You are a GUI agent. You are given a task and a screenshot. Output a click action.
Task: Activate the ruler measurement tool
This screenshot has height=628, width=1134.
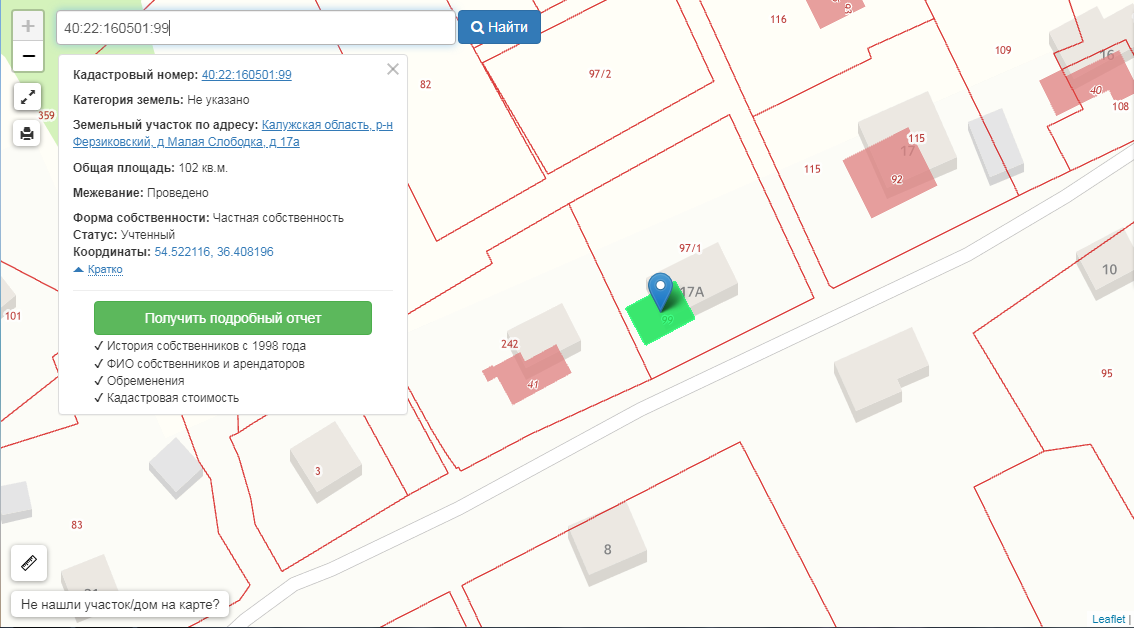point(28,562)
